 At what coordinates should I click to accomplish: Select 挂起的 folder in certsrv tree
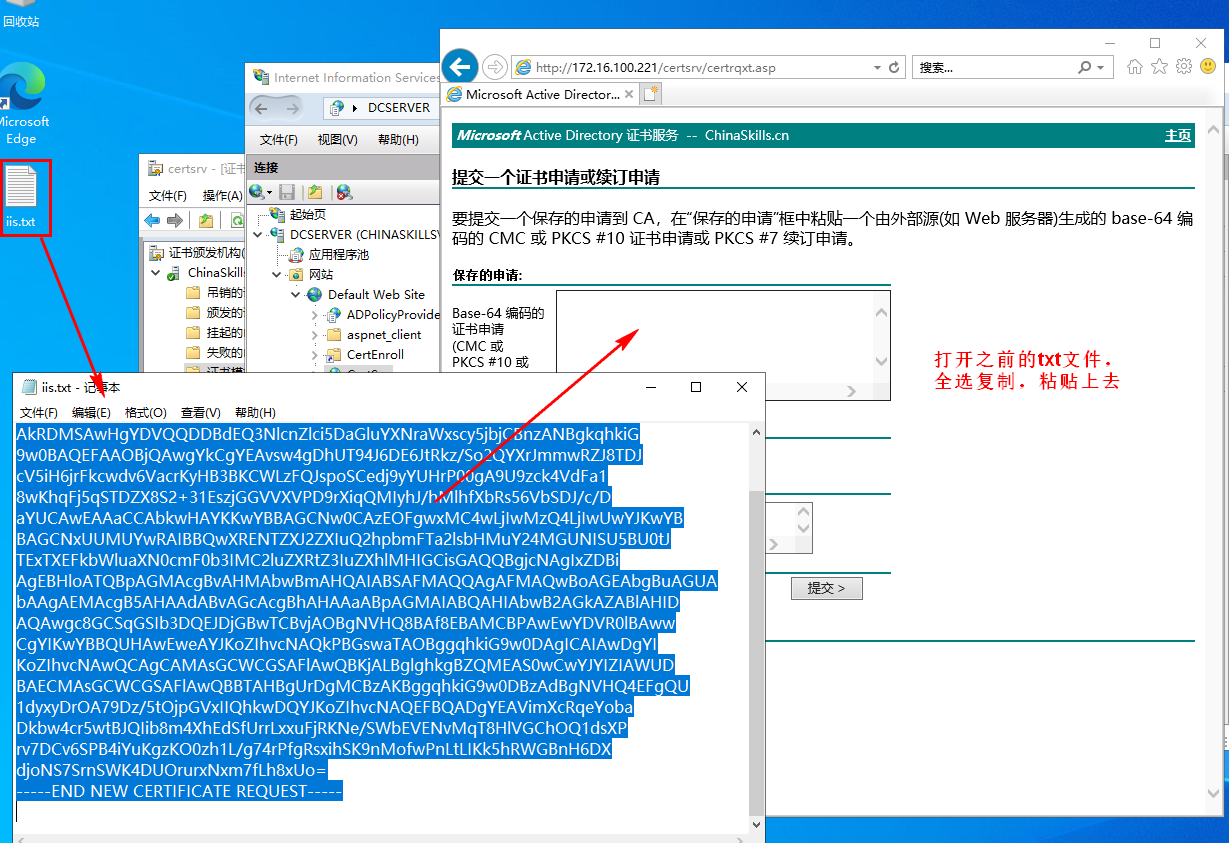pos(224,333)
